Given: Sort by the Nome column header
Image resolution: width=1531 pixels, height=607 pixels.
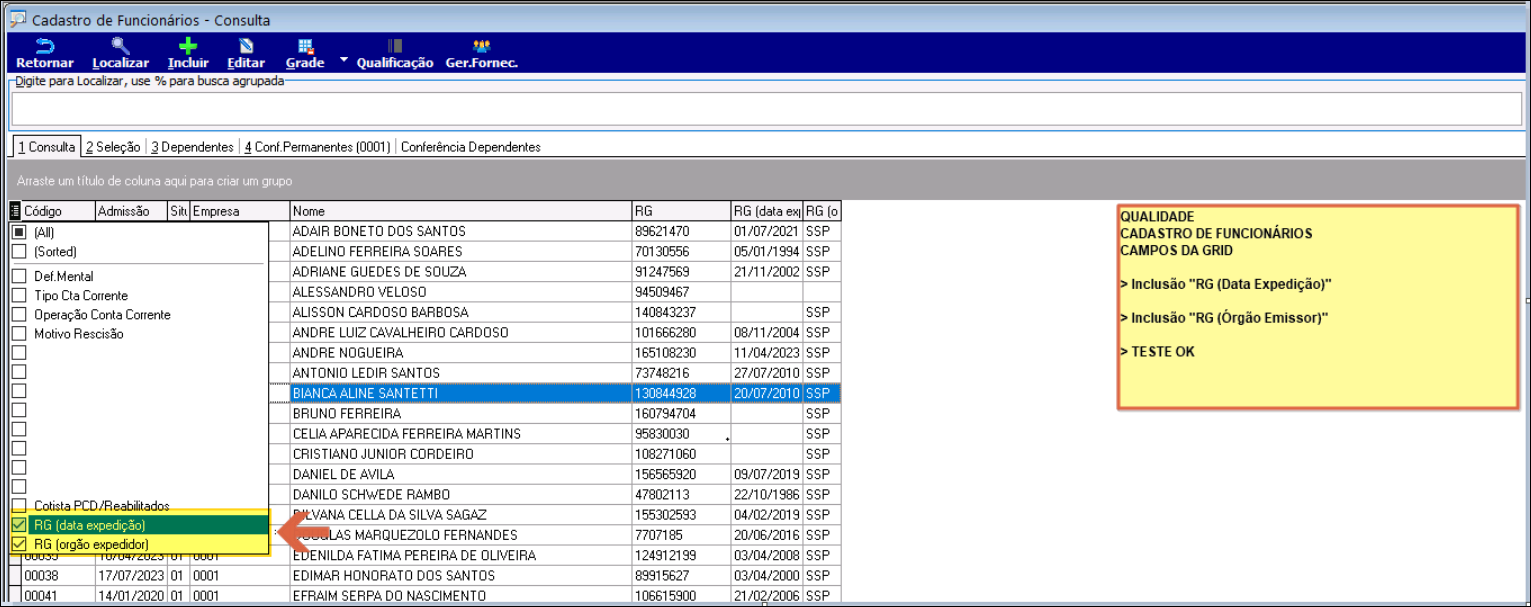Looking at the screenshot, I should click(460, 212).
